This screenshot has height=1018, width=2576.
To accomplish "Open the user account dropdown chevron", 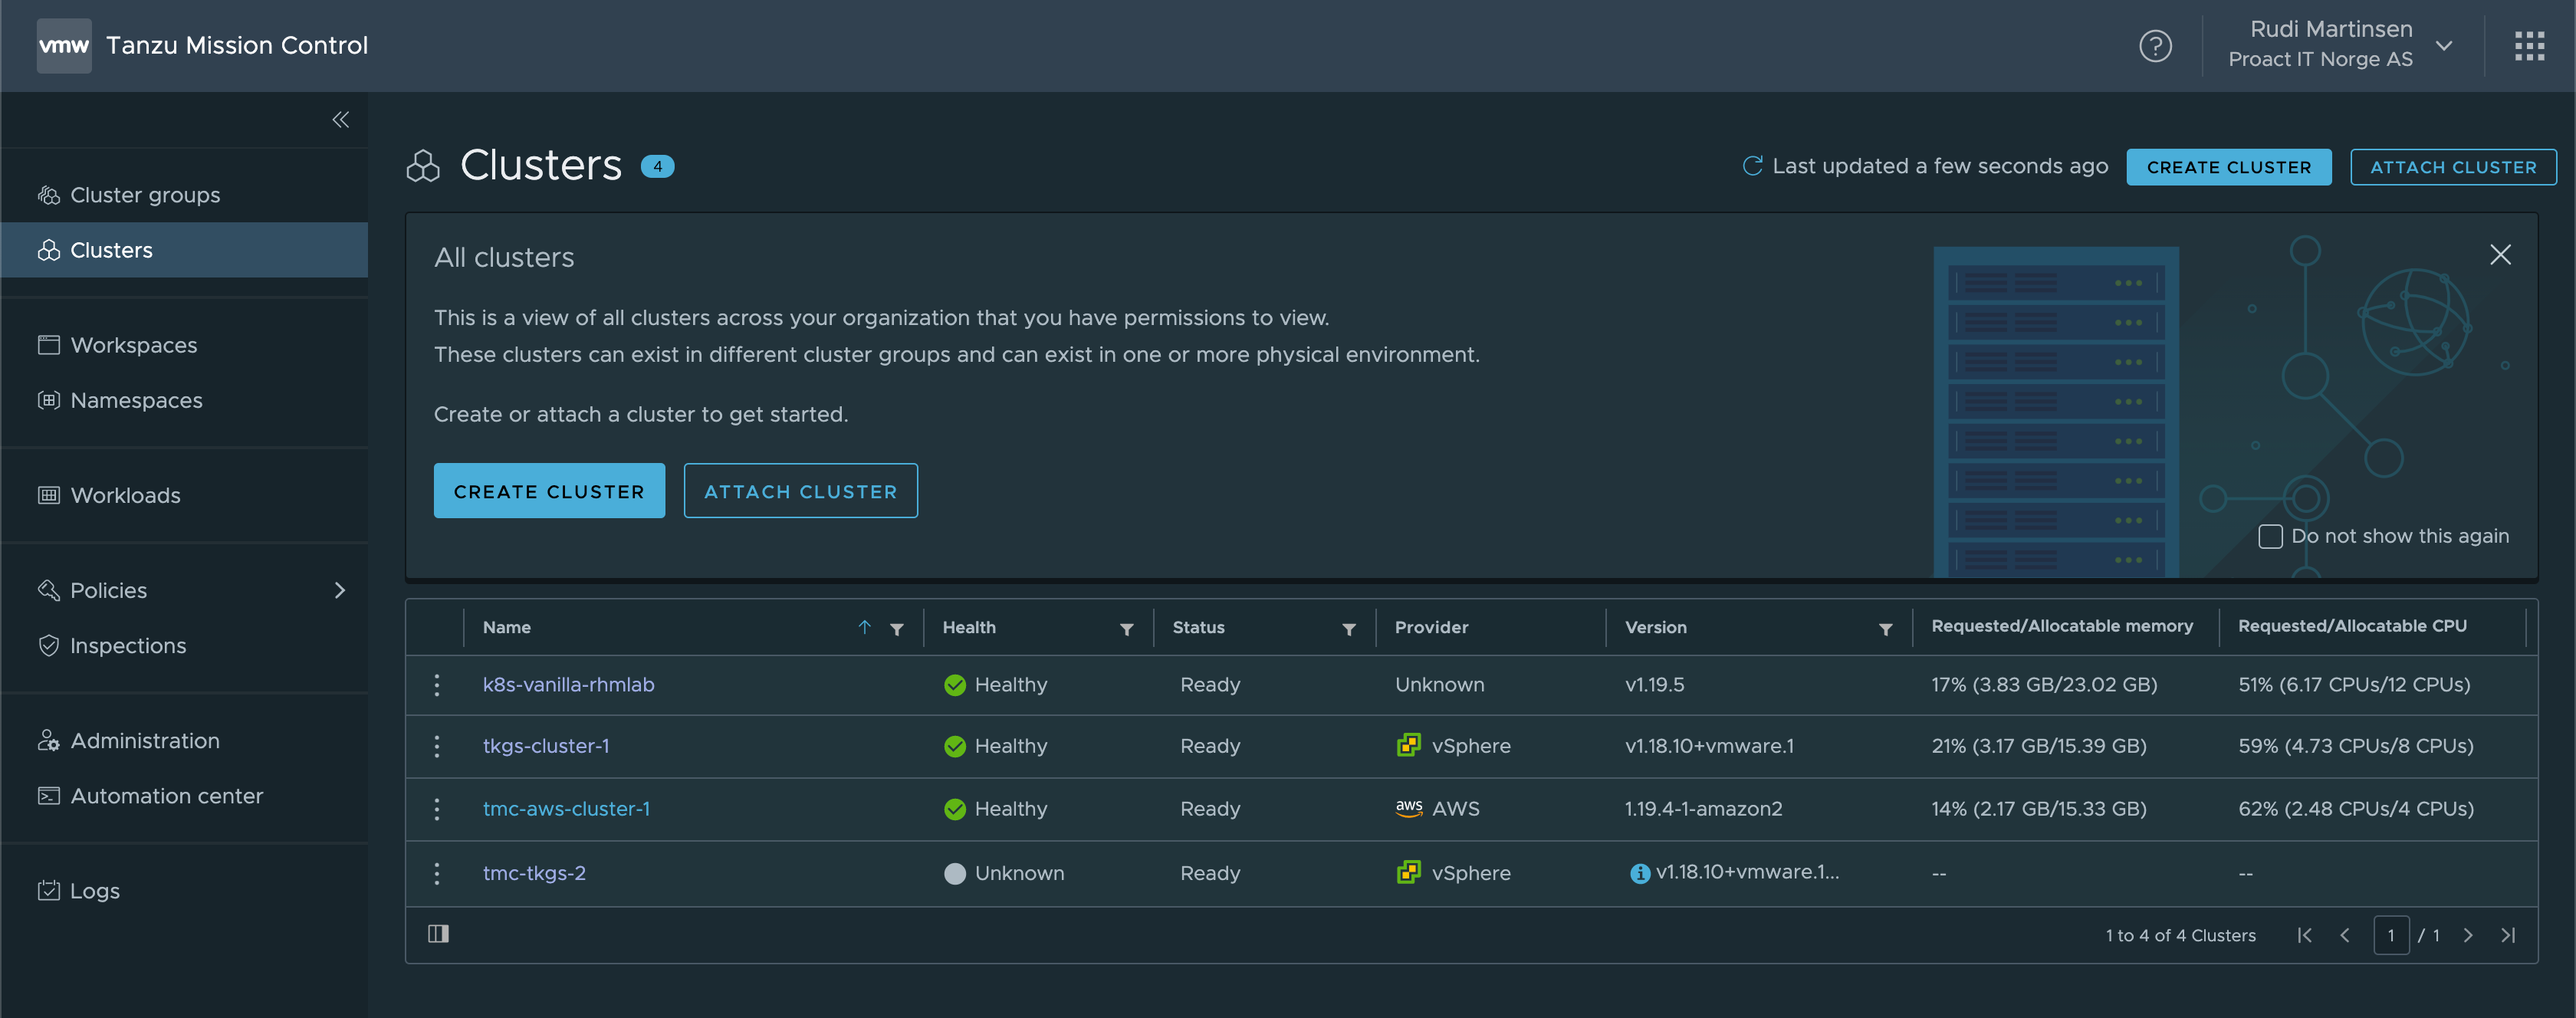I will pos(2443,46).
